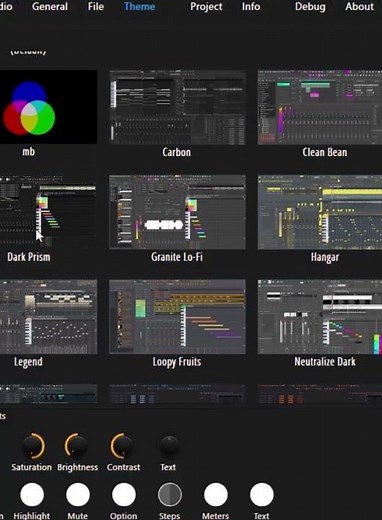The height and width of the screenshot is (520, 382).
Task: Click the Saturation knob
Action: (x=33, y=446)
